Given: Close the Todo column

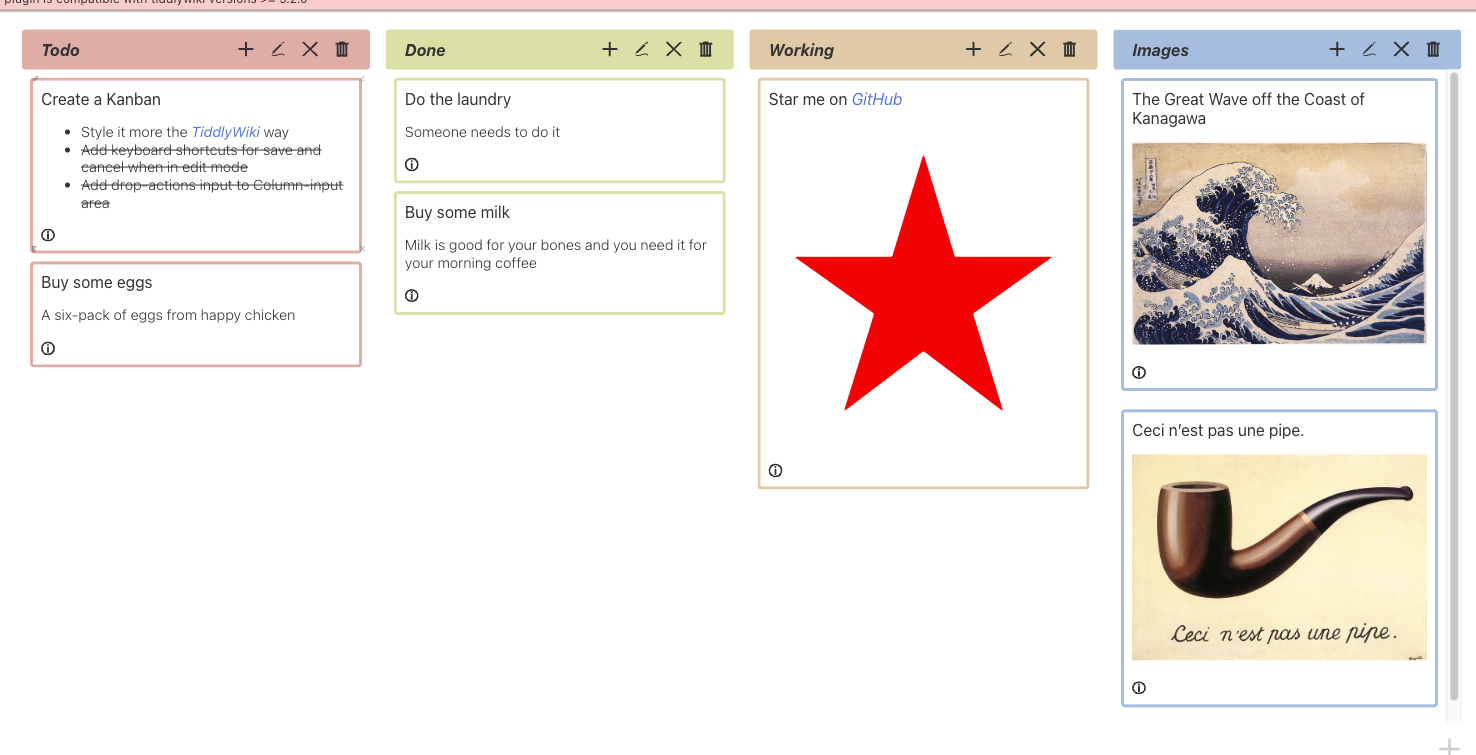Looking at the screenshot, I should (x=310, y=49).
